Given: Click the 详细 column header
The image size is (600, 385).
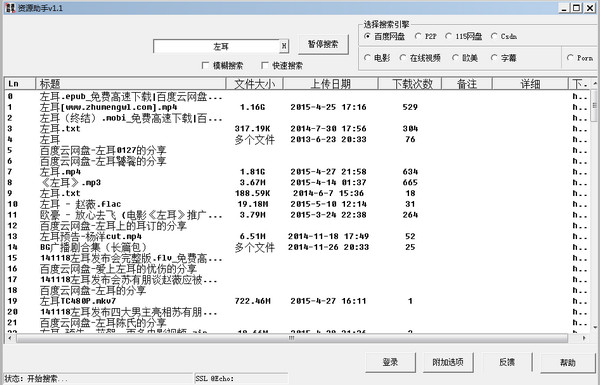Looking at the screenshot, I should [530, 83].
